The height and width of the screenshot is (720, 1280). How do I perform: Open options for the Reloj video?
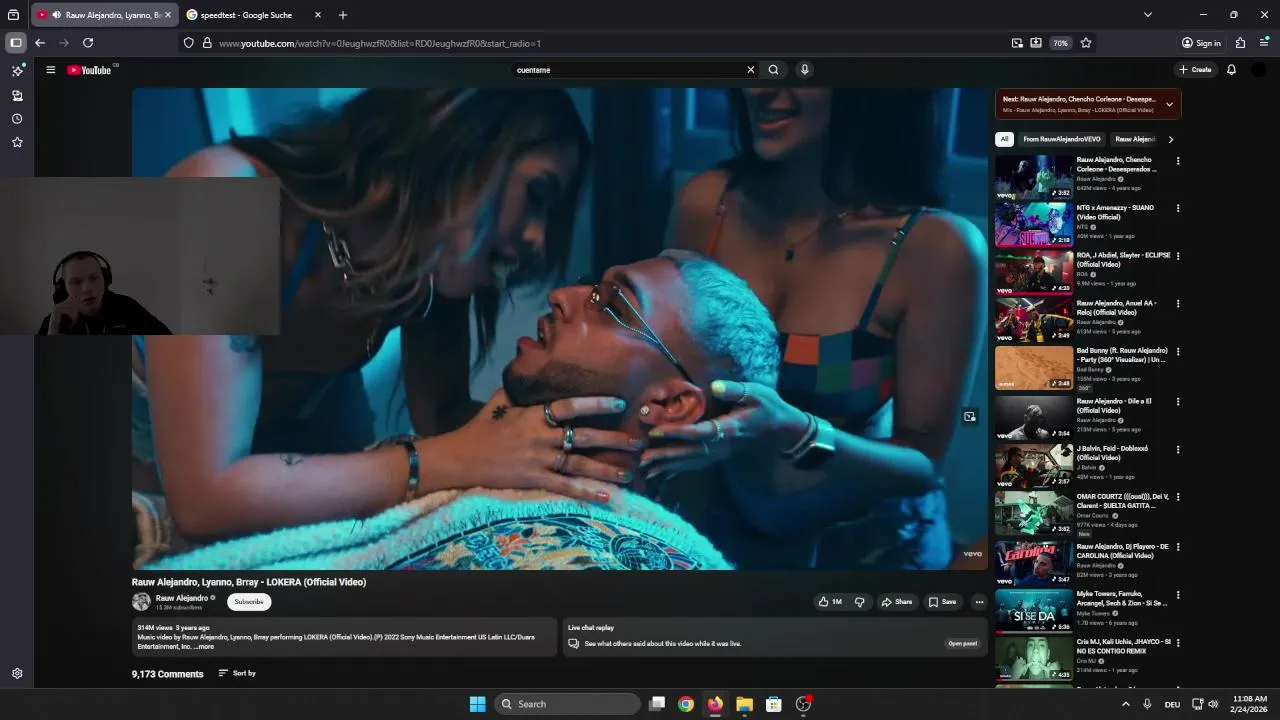[1178, 304]
